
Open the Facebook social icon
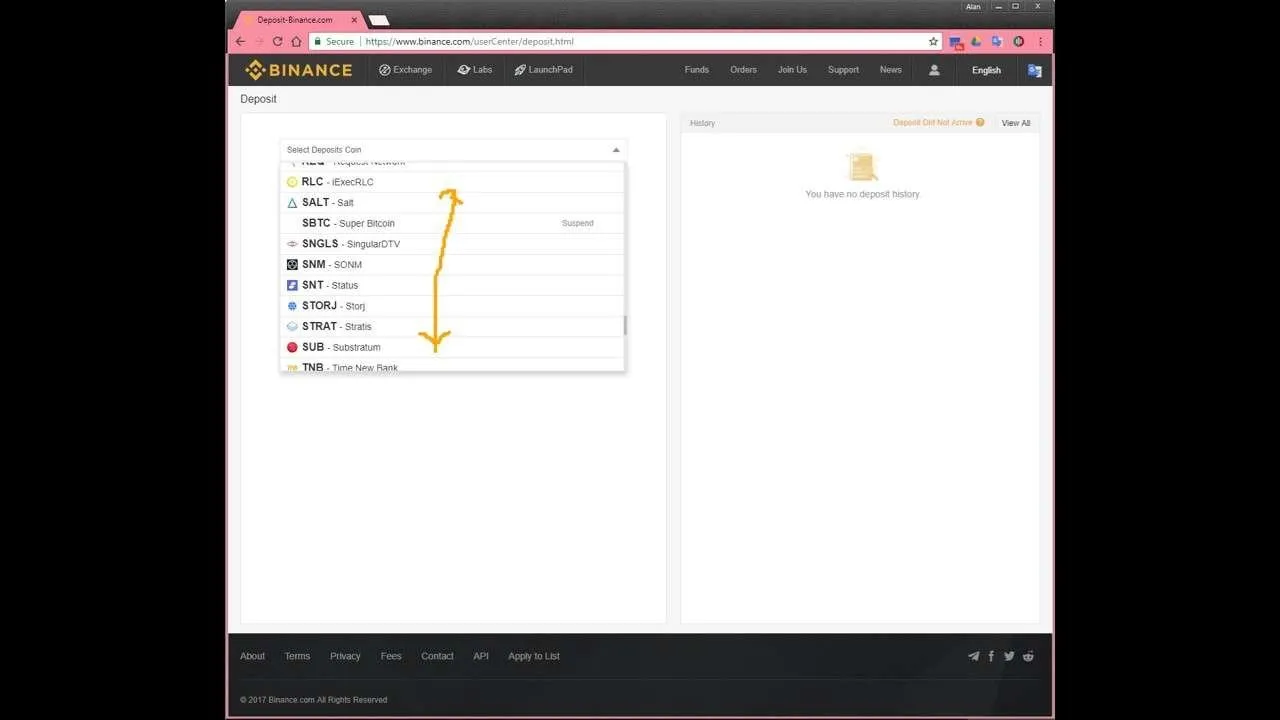tap(991, 656)
